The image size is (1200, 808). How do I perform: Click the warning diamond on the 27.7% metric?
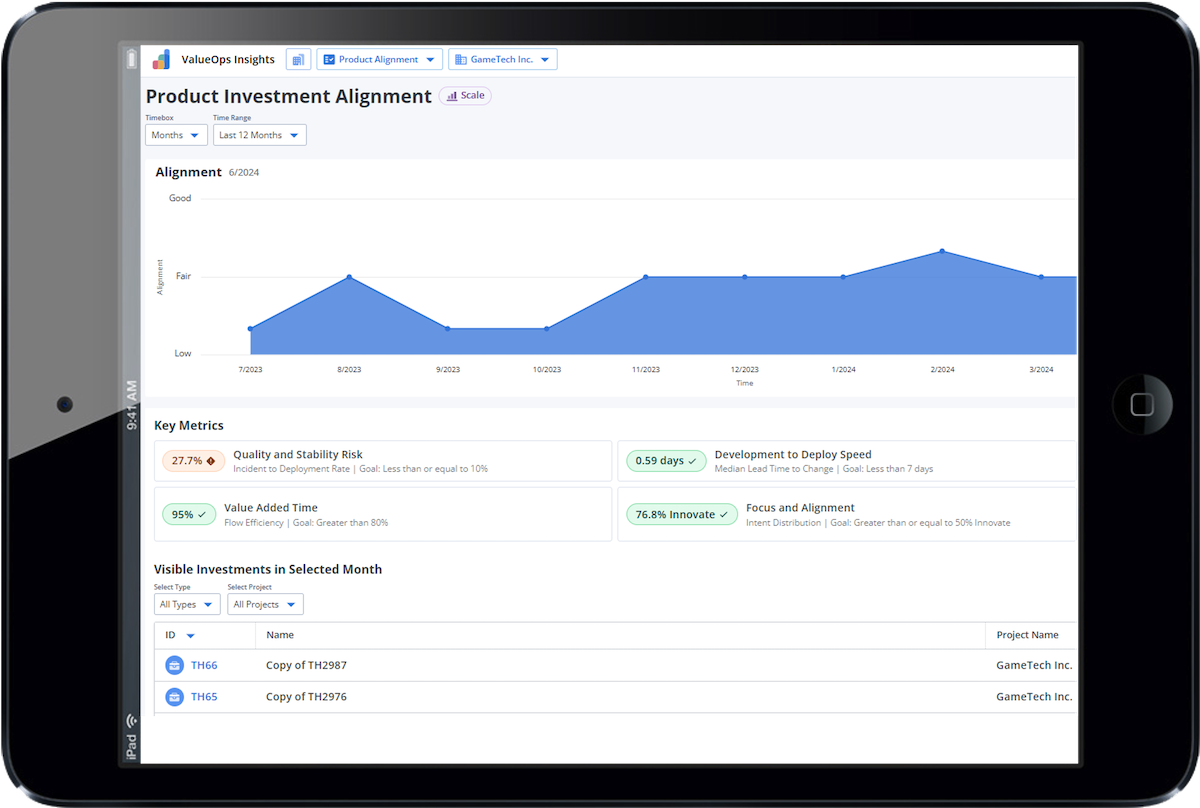212,461
